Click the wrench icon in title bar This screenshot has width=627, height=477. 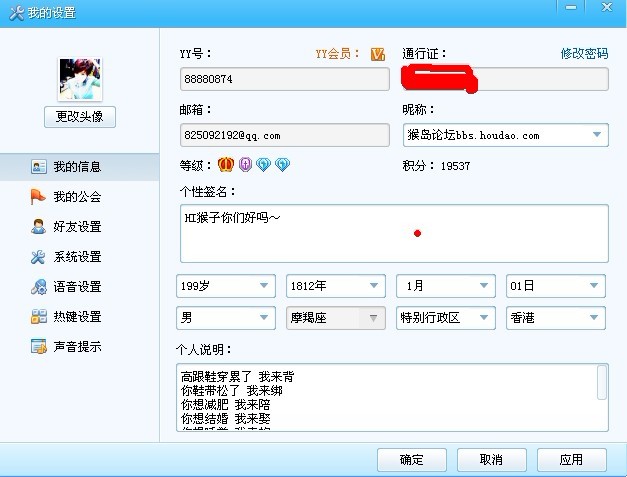pyautogui.click(x=16, y=13)
